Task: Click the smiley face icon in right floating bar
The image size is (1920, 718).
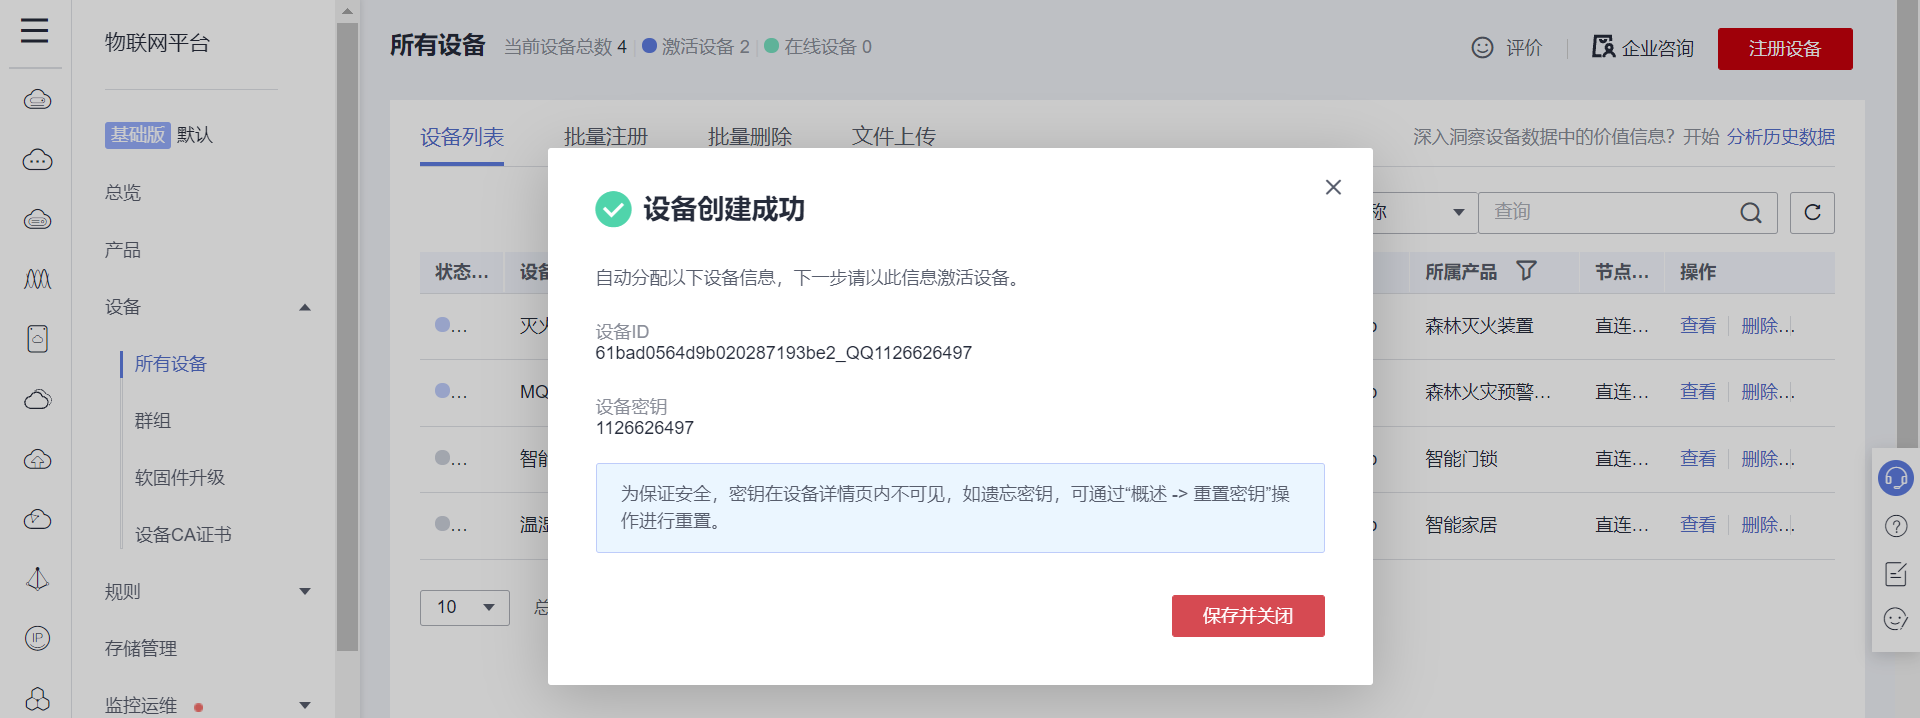Action: (1895, 619)
